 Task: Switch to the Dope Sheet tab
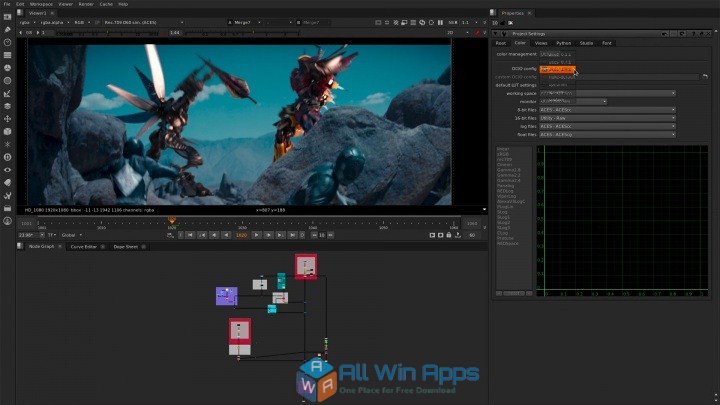click(x=125, y=247)
